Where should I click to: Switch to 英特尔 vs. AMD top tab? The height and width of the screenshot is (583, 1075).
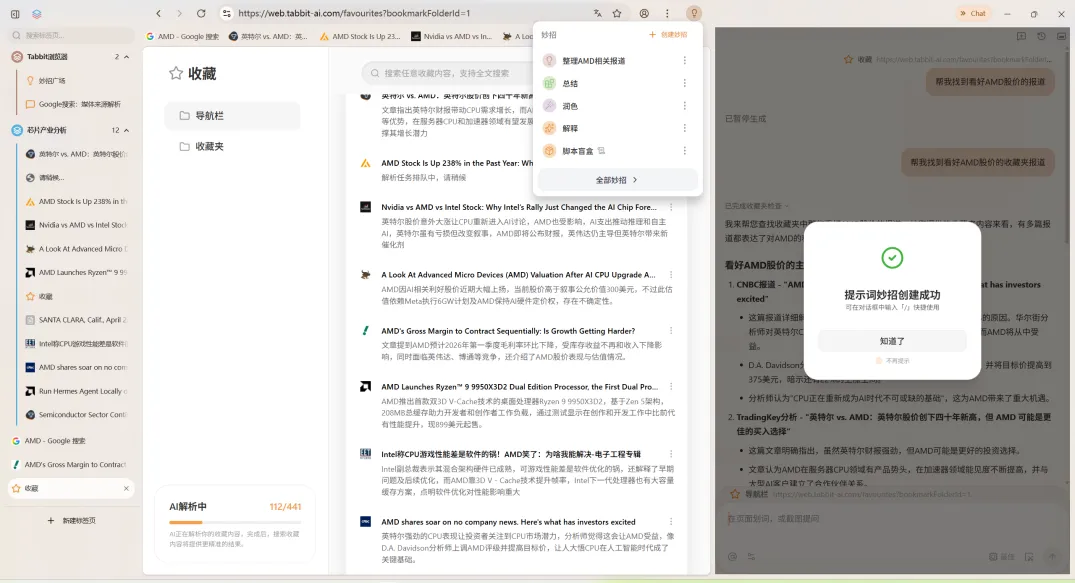269,36
